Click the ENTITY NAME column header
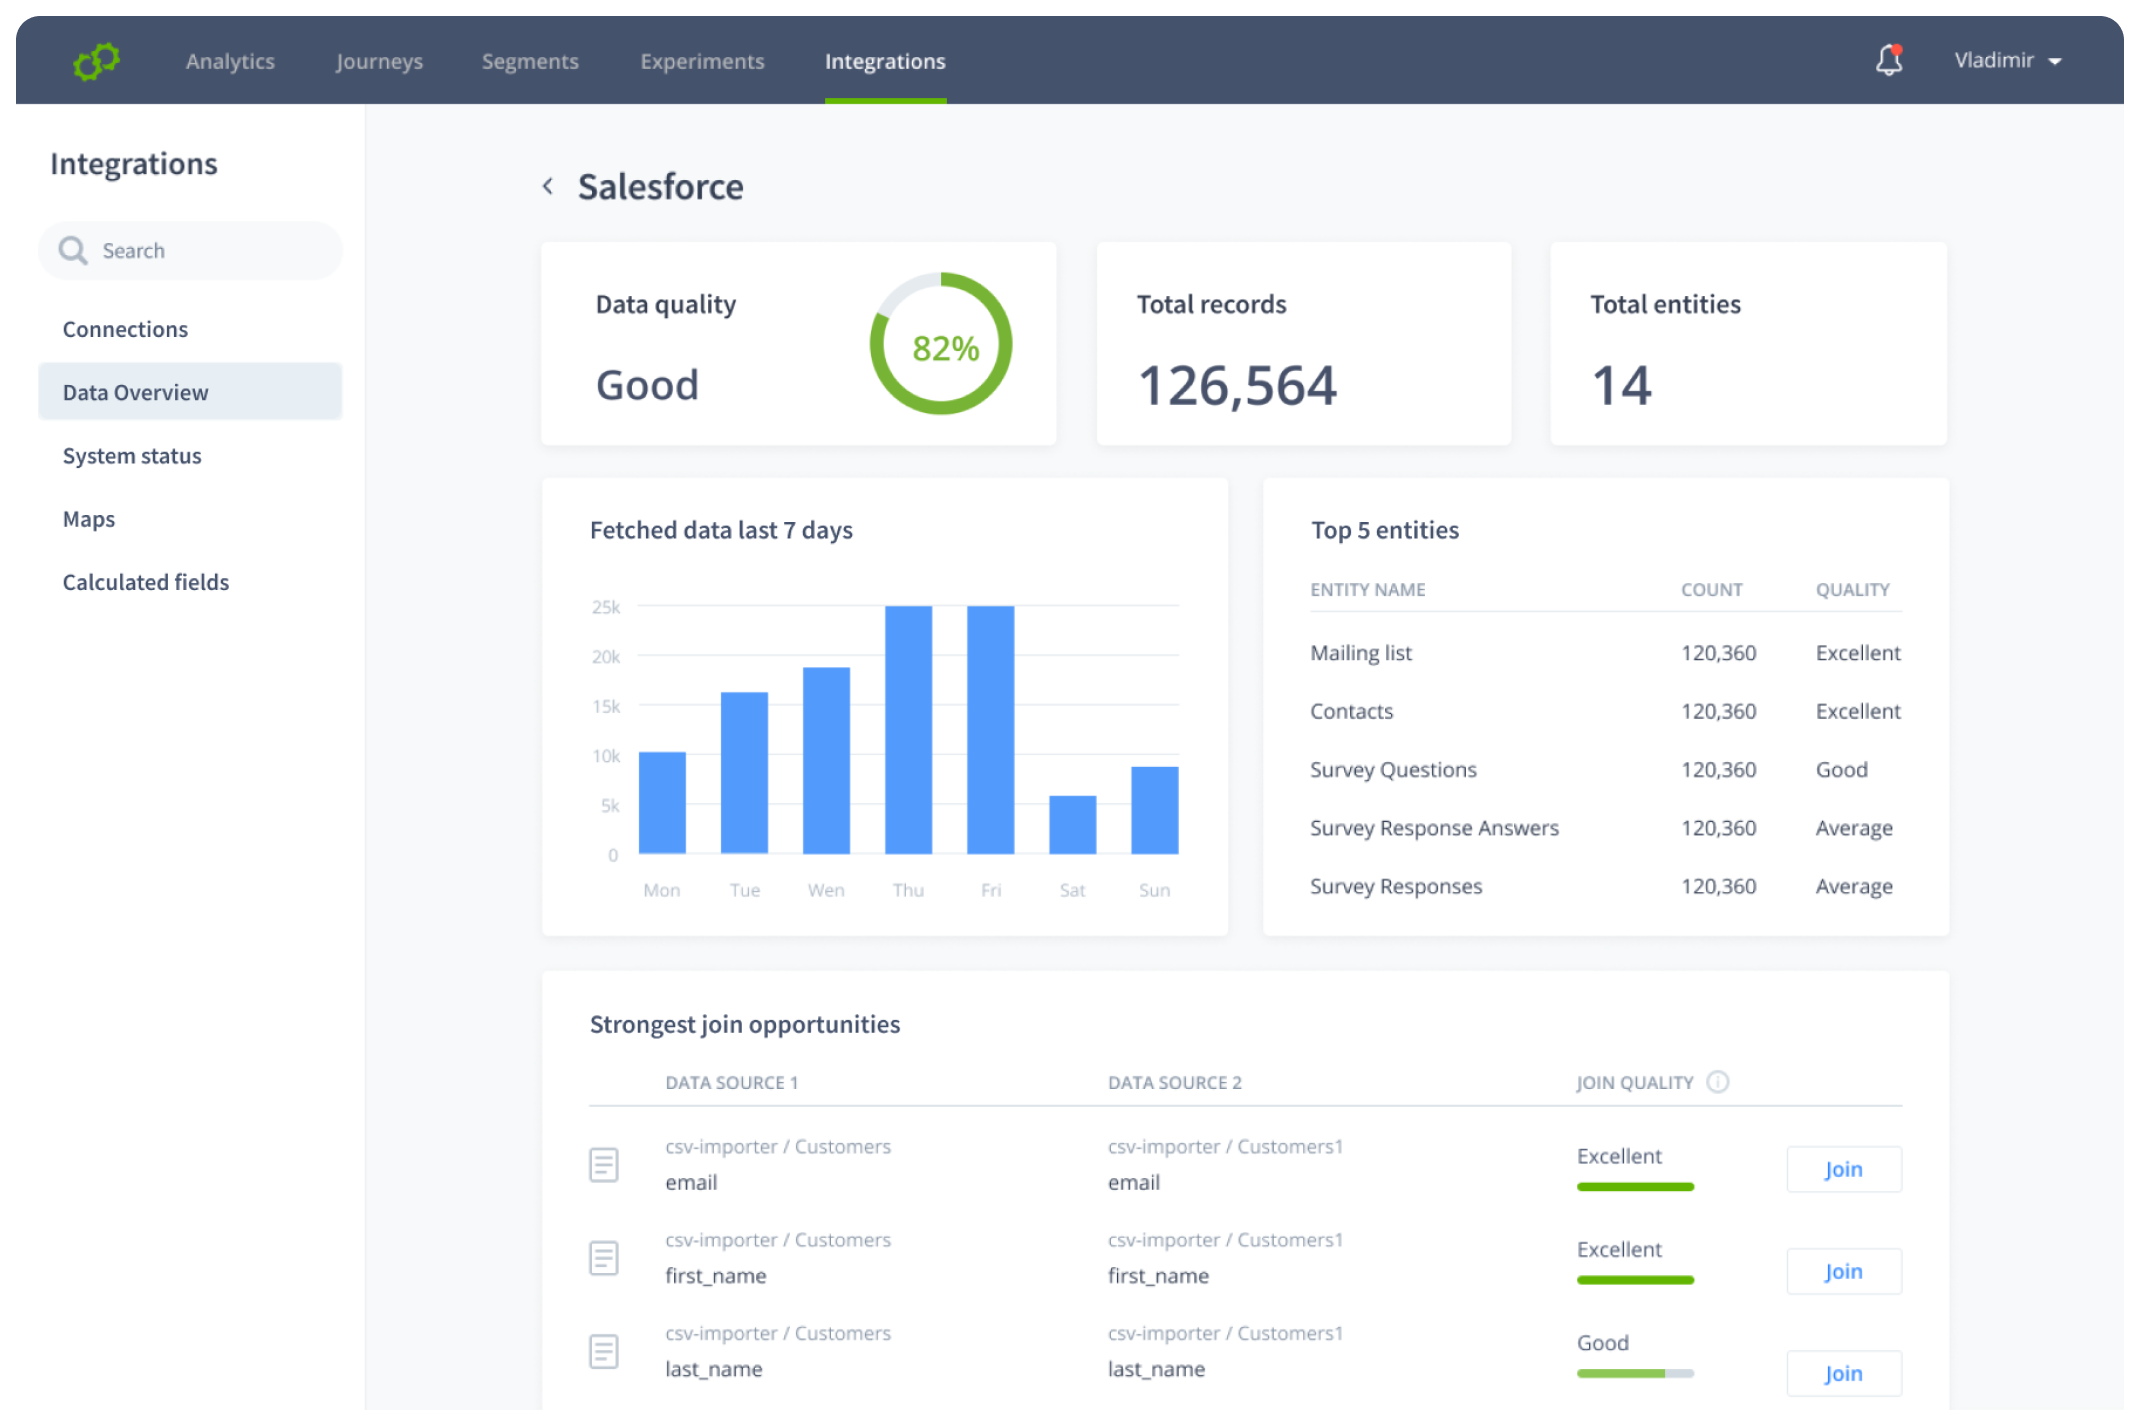 coord(1367,590)
